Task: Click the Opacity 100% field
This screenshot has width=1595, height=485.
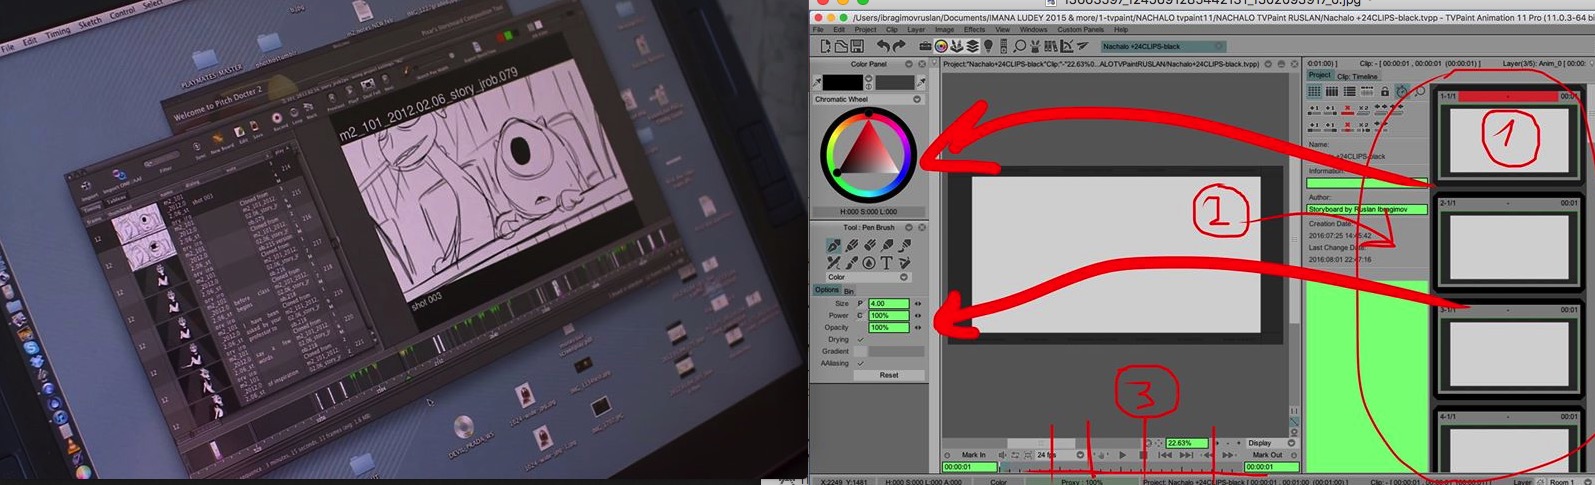Action: (x=888, y=327)
